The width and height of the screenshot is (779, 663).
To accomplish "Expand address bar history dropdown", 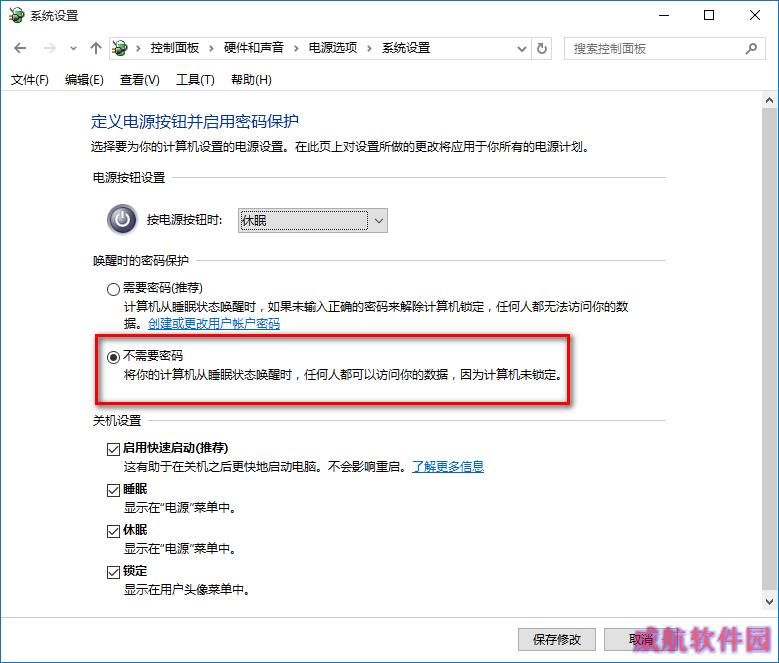I will coord(522,48).
